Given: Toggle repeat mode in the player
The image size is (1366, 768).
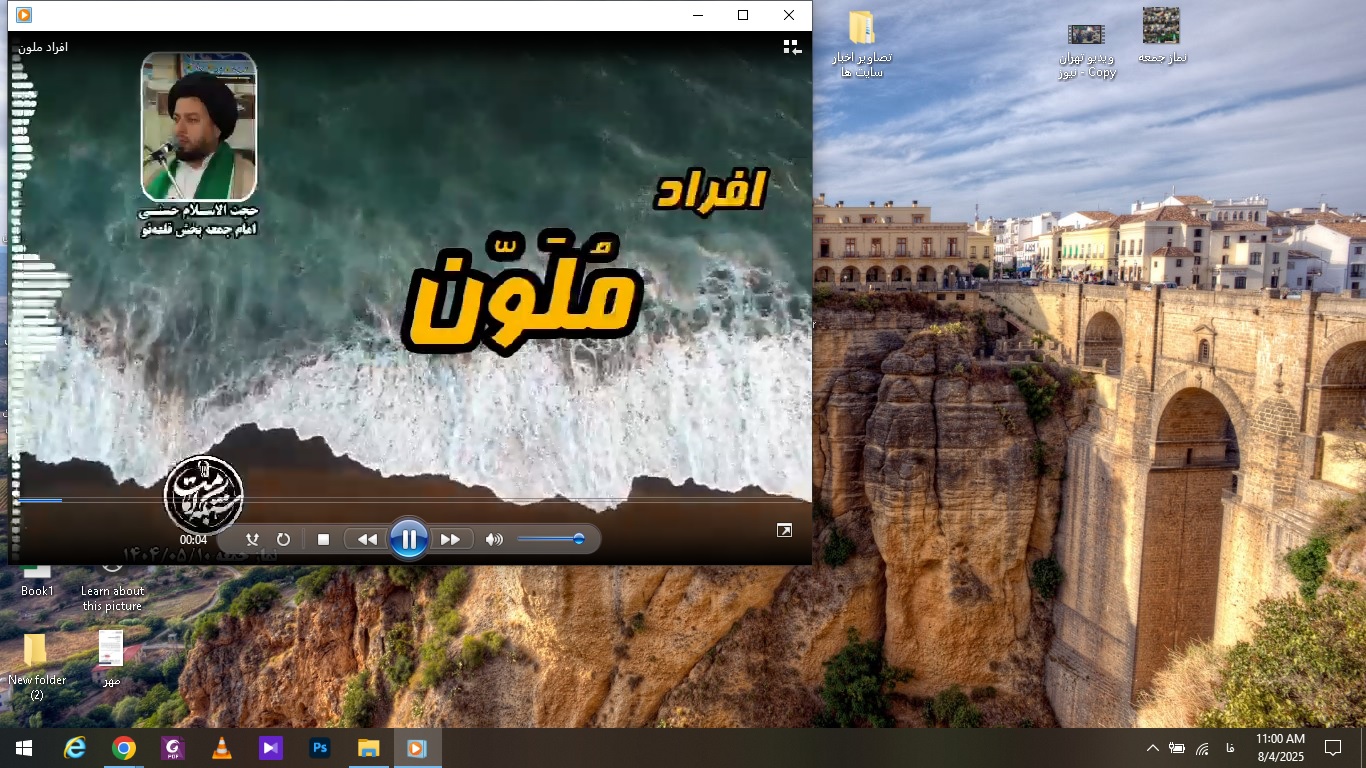Looking at the screenshot, I should click(283, 539).
